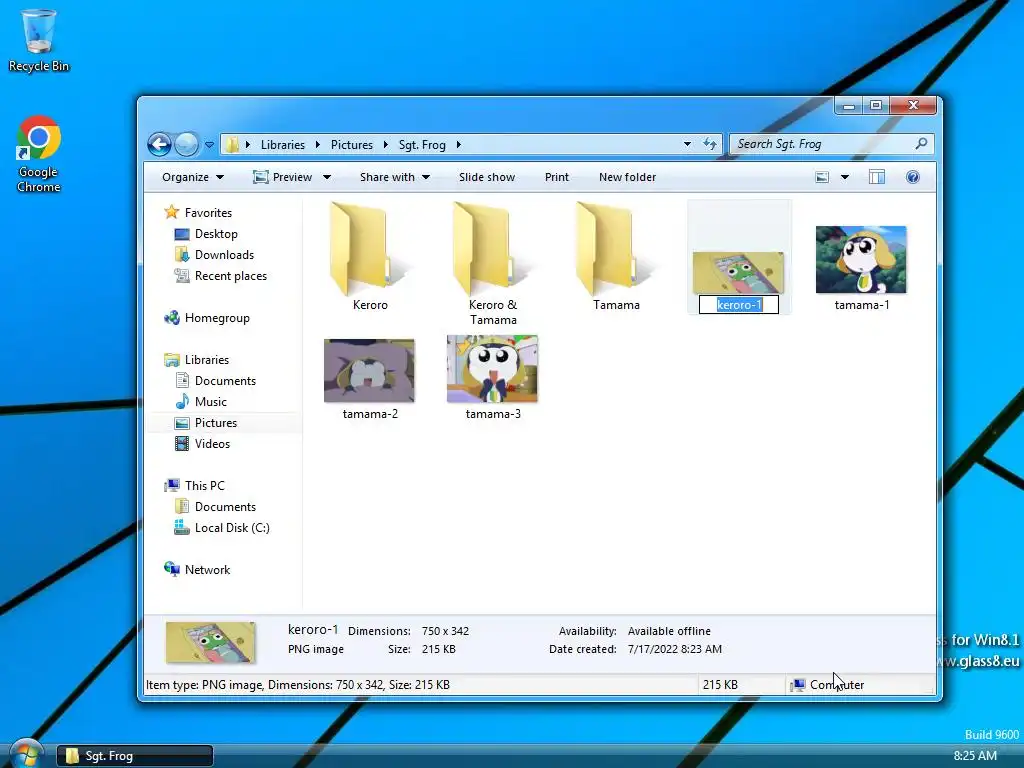1024x768 pixels.
Task: Click the Back navigation arrow
Action: (x=159, y=144)
